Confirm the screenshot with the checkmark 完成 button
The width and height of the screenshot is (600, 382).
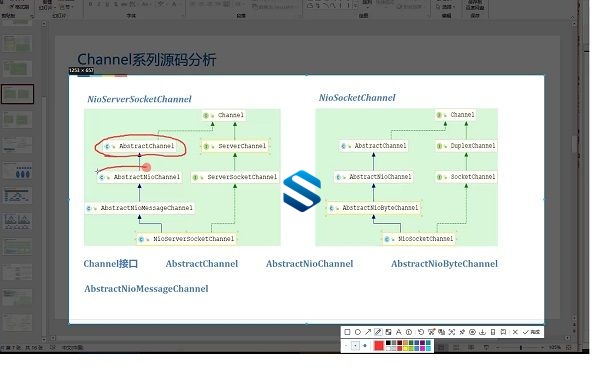[x=532, y=332]
